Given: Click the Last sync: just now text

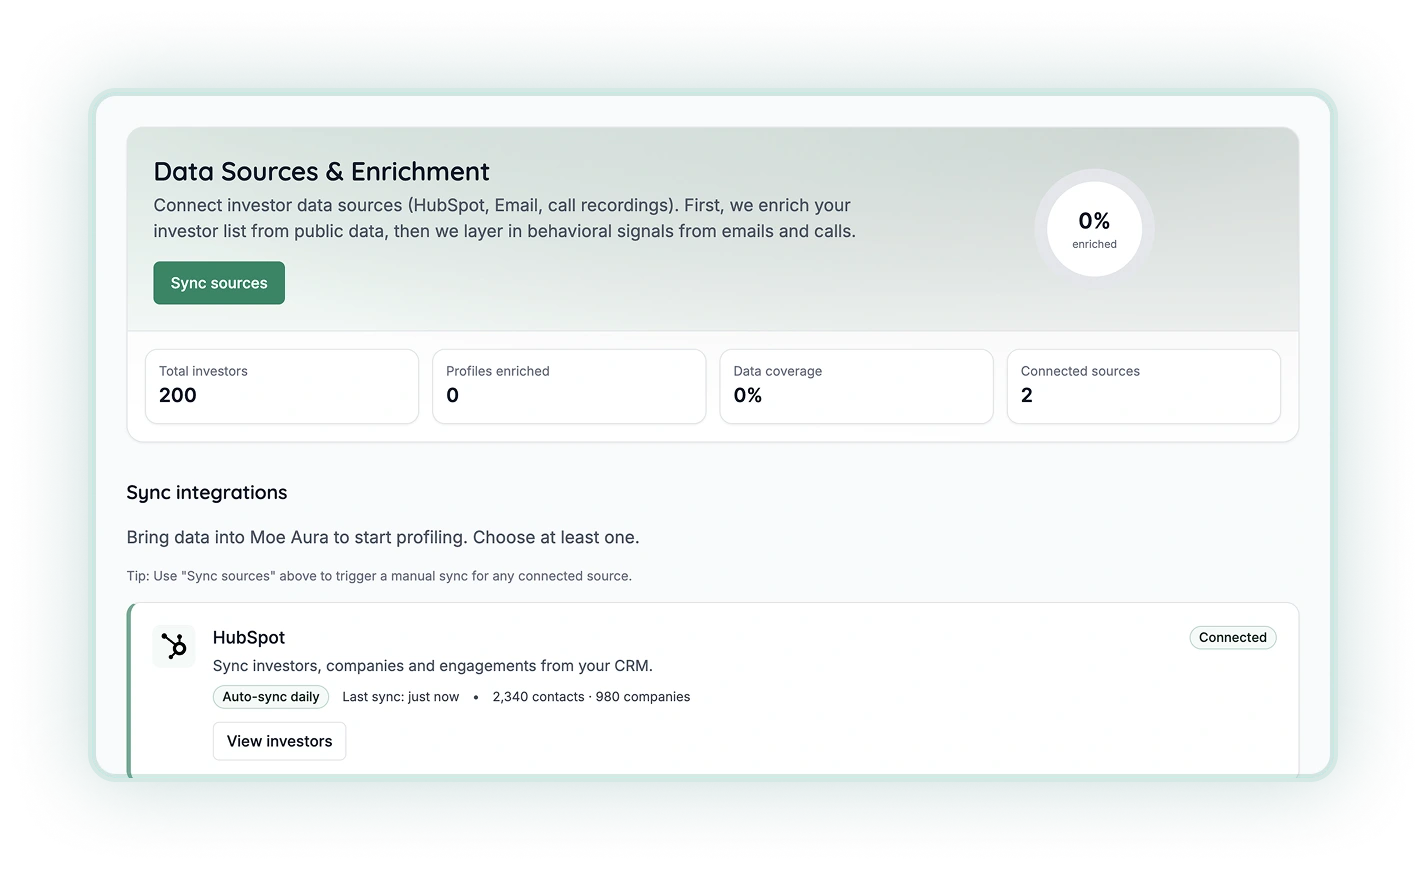Looking at the screenshot, I should point(400,697).
